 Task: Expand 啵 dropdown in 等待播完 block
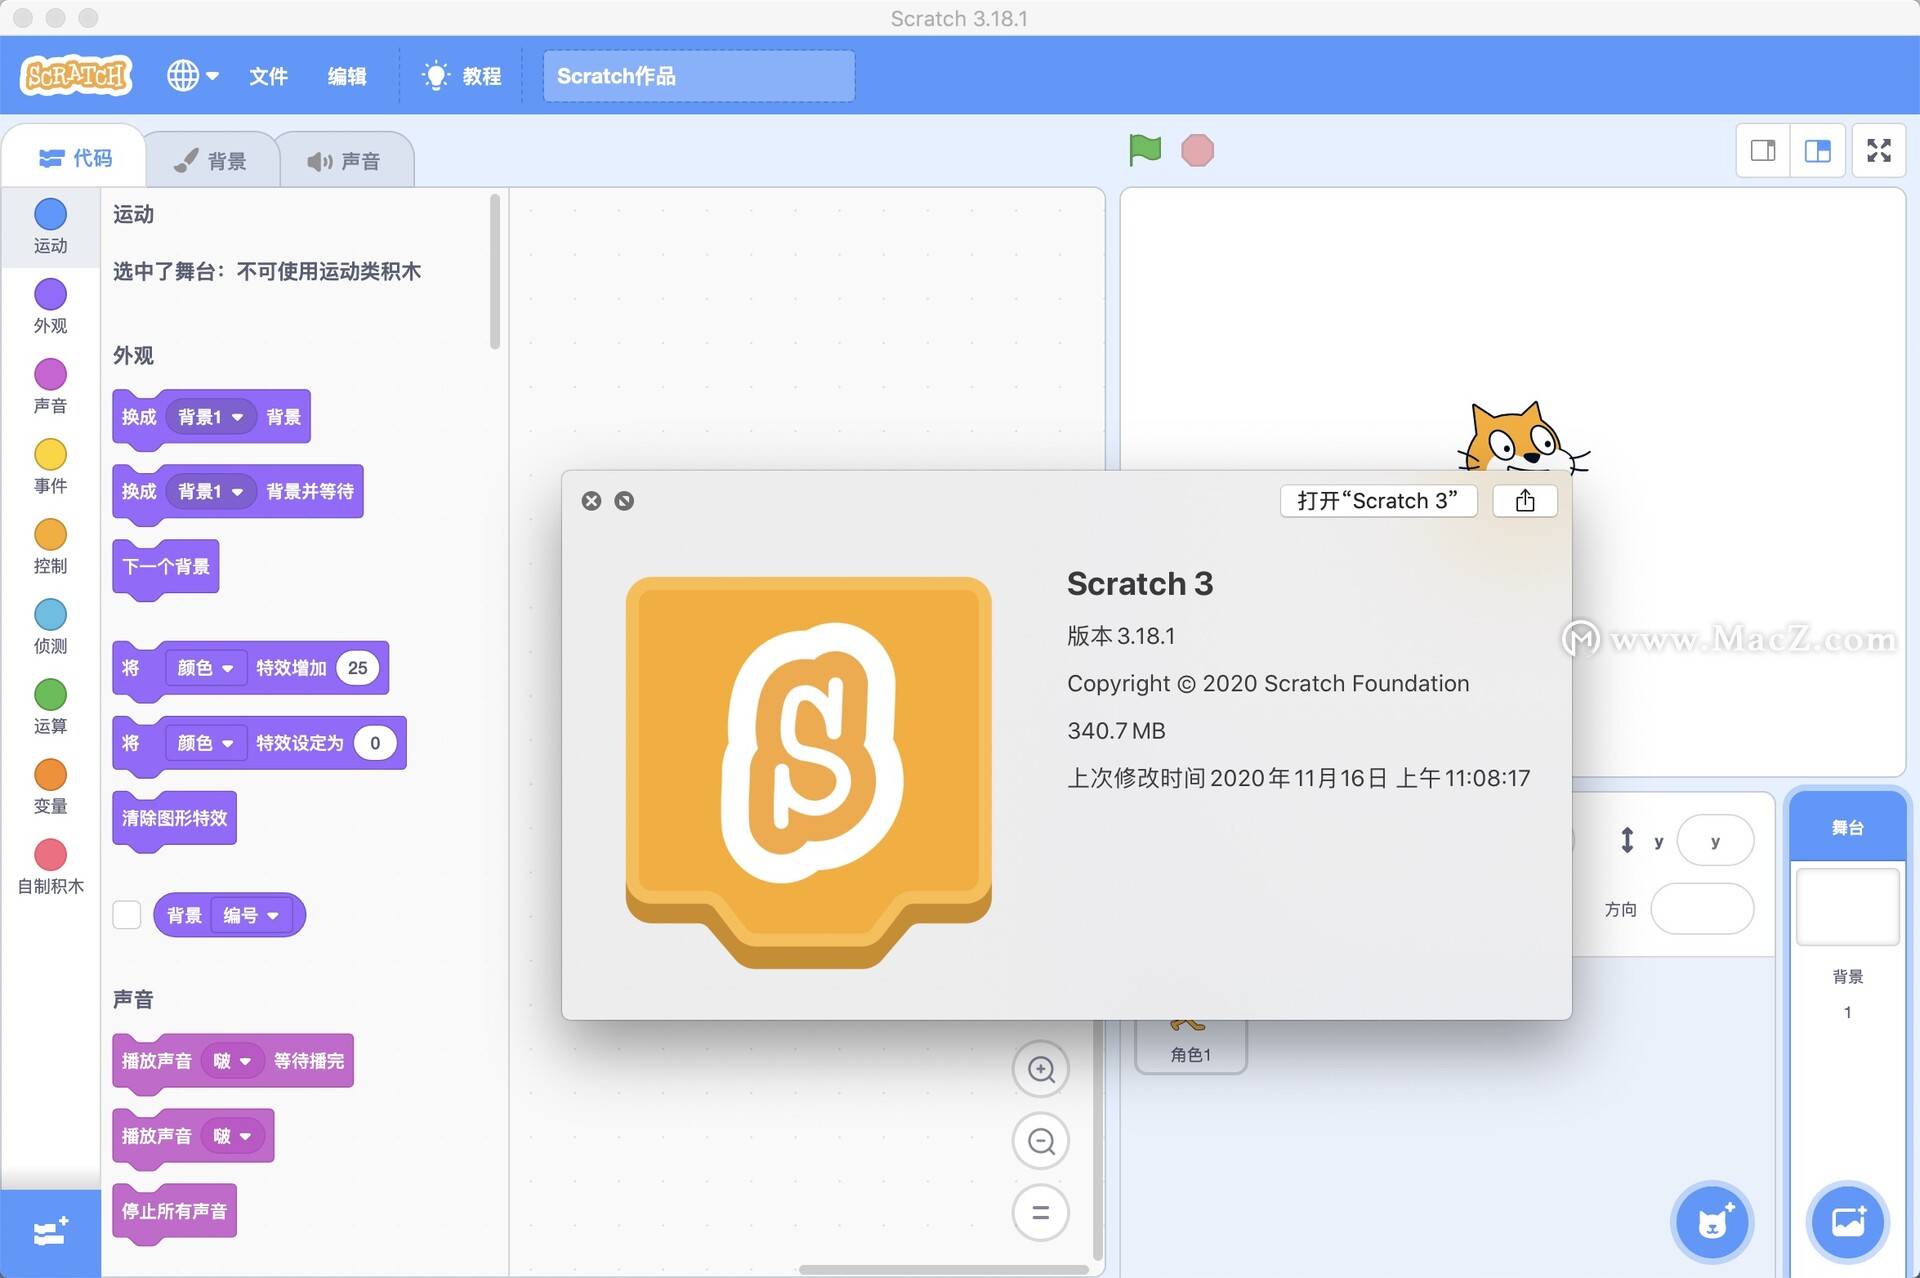[231, 1061]
